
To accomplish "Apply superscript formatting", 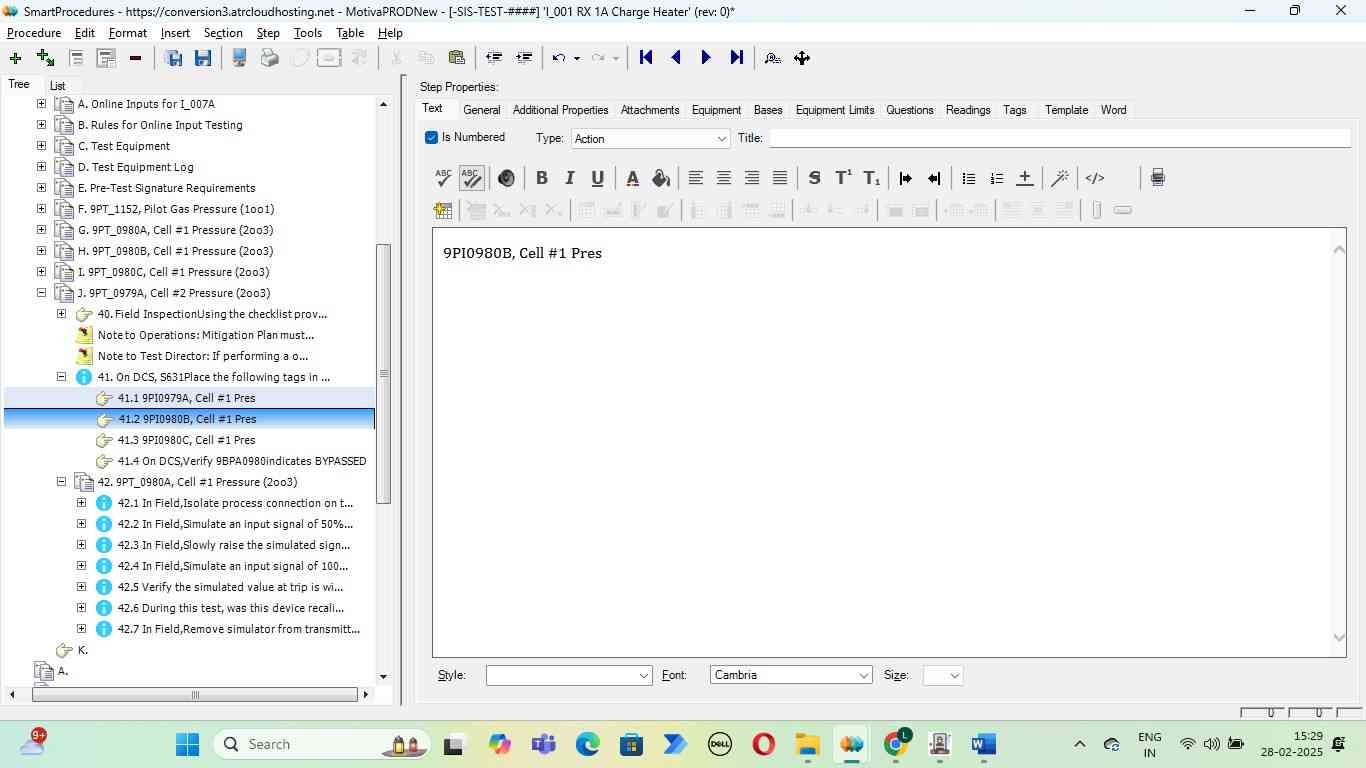I will click(x=843, y=178).
